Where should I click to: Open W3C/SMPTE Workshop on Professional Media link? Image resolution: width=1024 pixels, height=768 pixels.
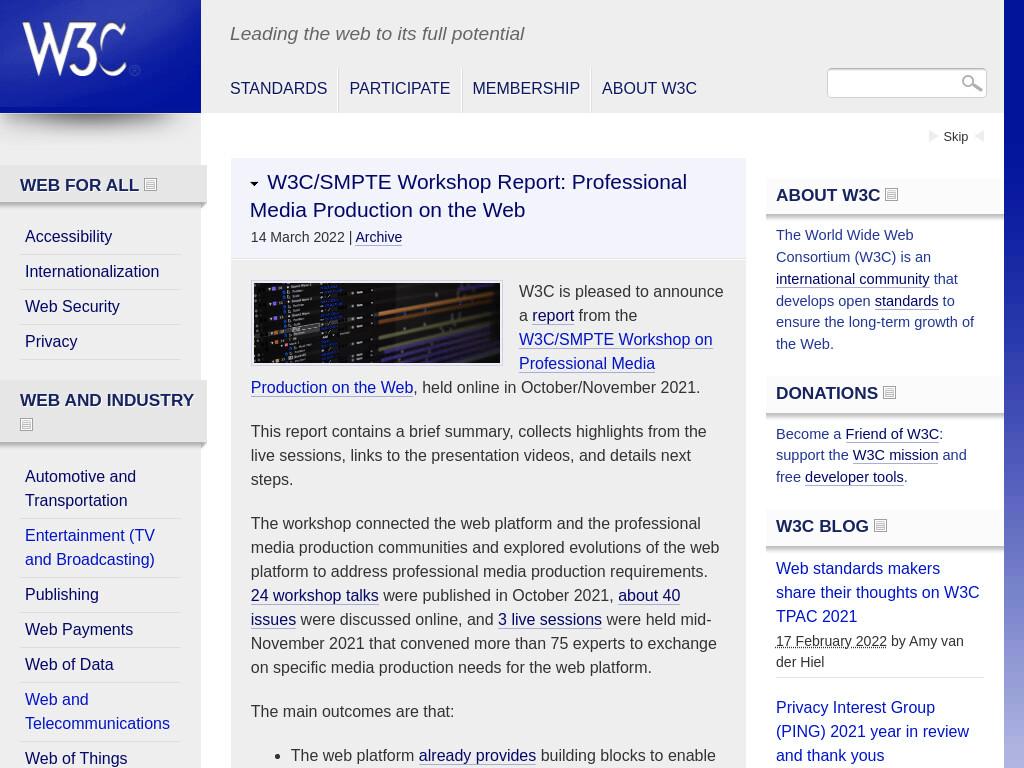pos(616,351)
